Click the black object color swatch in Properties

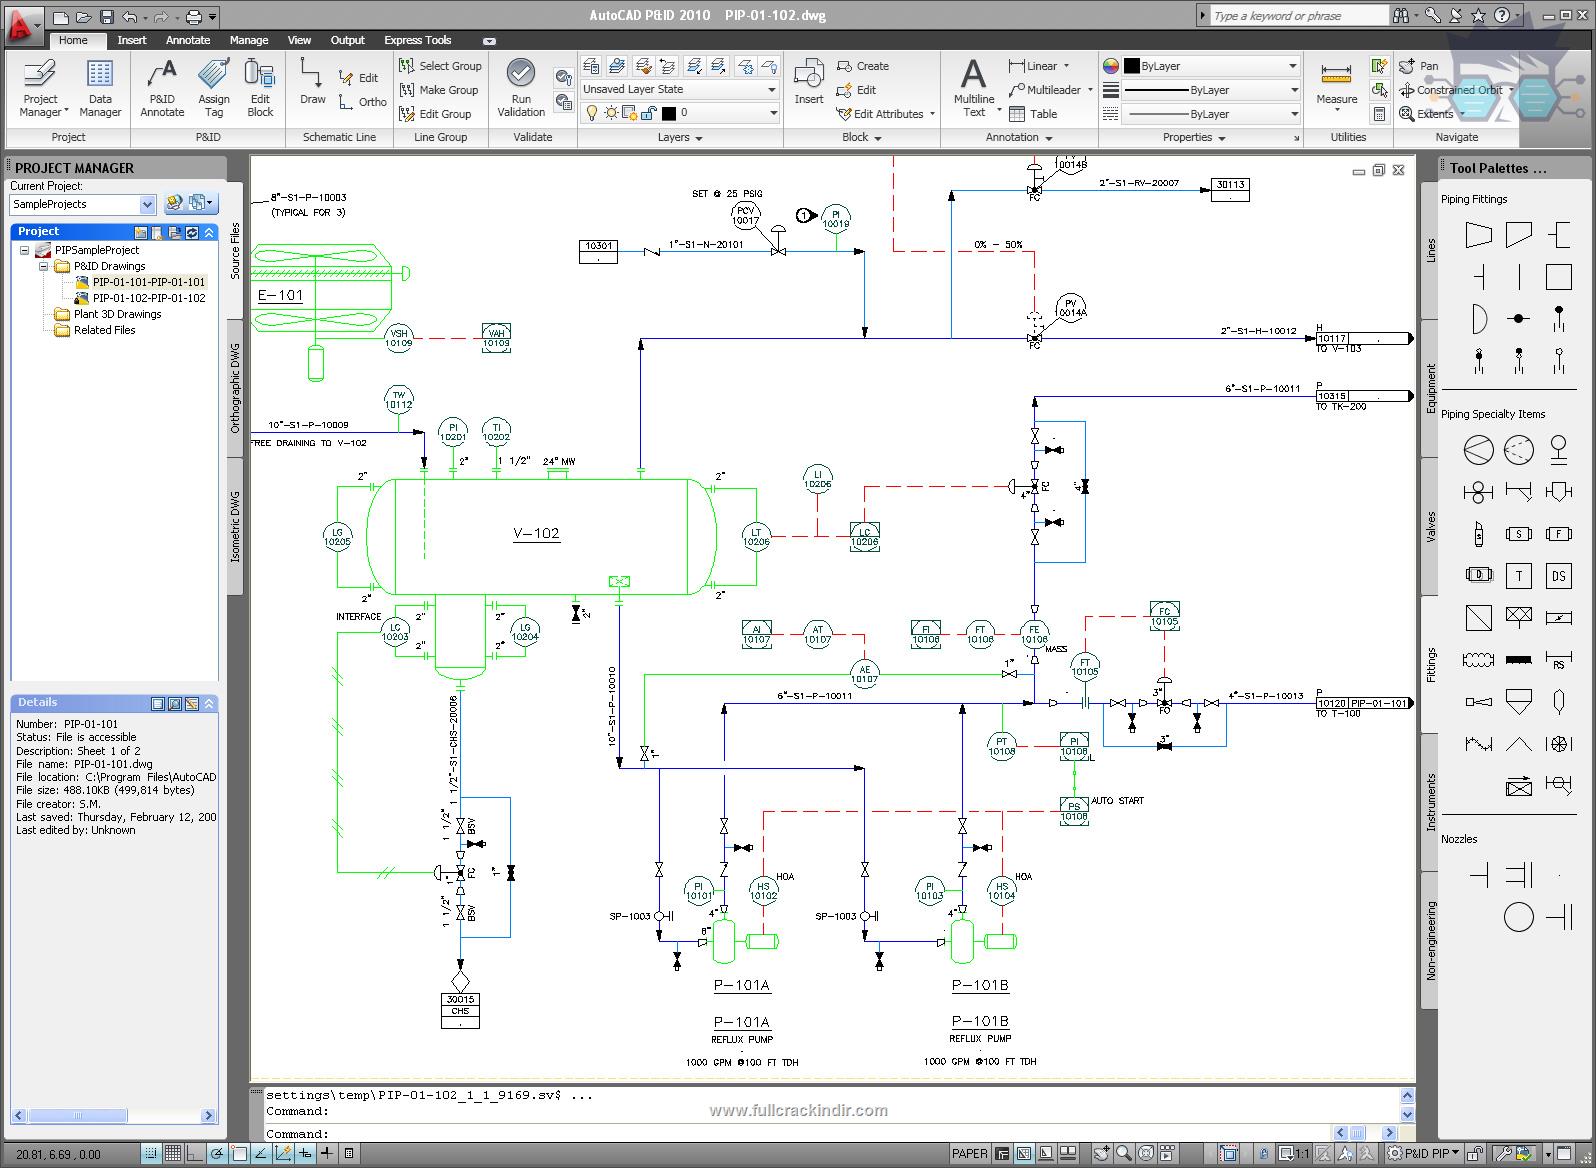(x=1131, y=66)
